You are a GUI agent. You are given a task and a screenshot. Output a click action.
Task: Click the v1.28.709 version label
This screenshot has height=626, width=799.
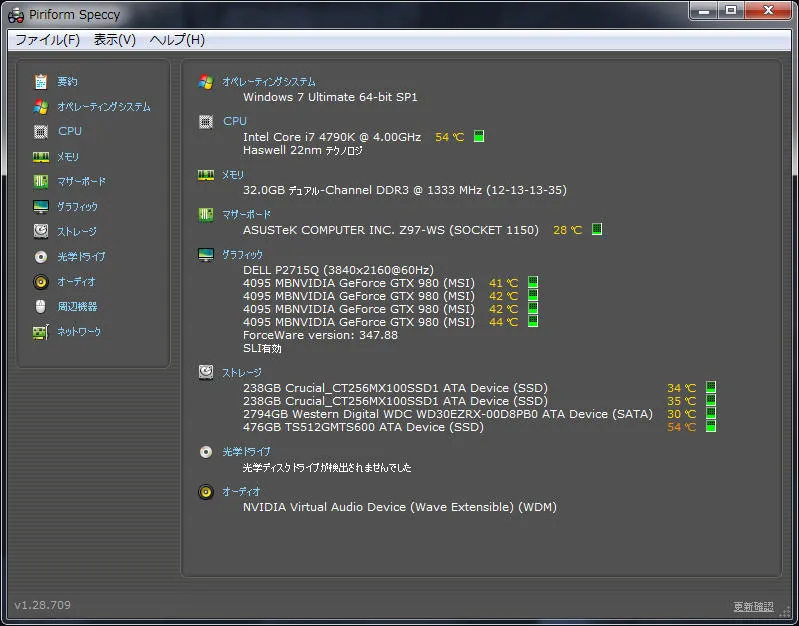[x=42, y=605]
